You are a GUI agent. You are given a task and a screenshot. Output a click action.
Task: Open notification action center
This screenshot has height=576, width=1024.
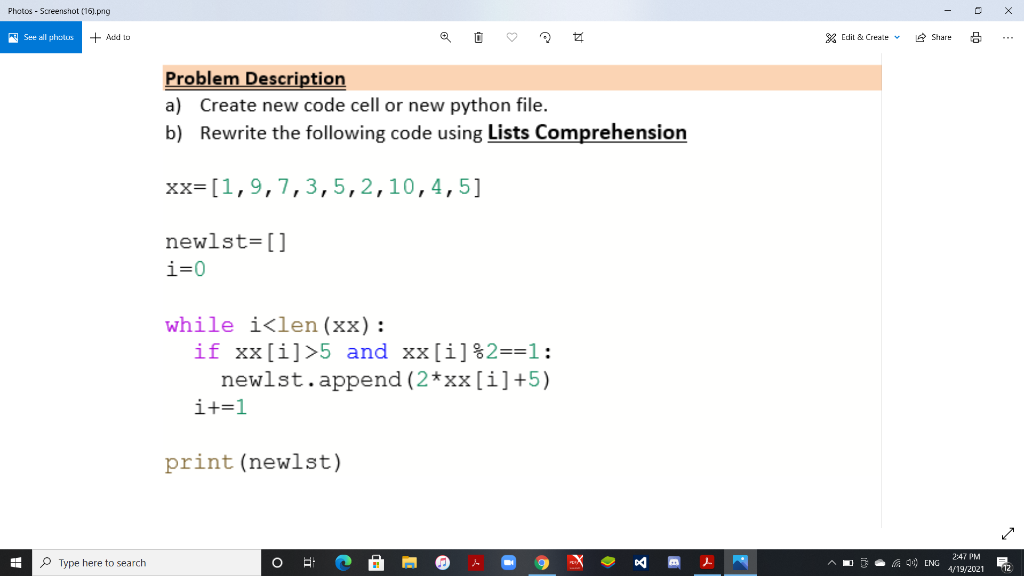click(x=1004, y=562)
